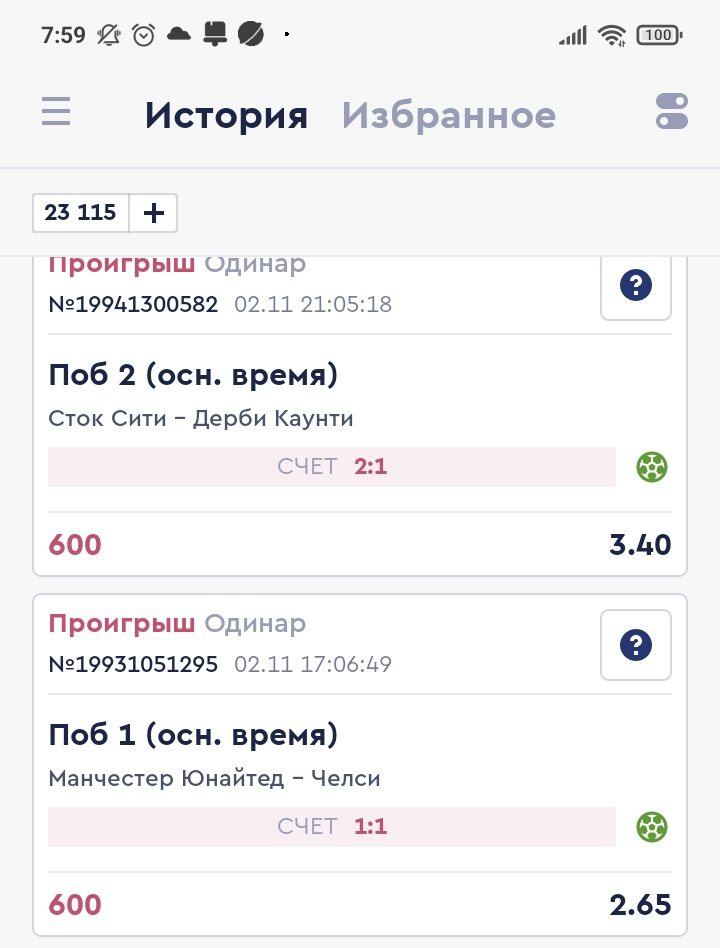Open Сток Сити – Дерби Каунти match
The image size is (720, 948).
[x=201, y=418]
